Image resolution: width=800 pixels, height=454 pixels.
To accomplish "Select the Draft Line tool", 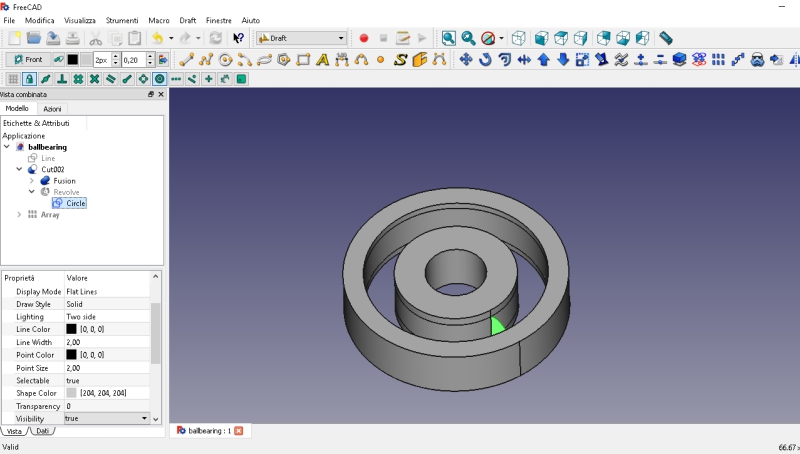I will click(186, 60).
